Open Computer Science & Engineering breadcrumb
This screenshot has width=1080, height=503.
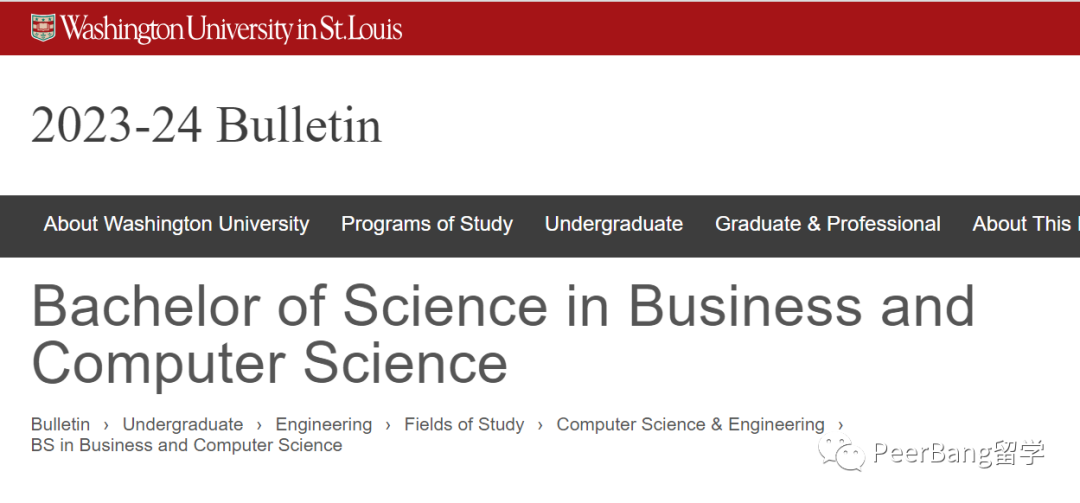[x=690, y=424]
